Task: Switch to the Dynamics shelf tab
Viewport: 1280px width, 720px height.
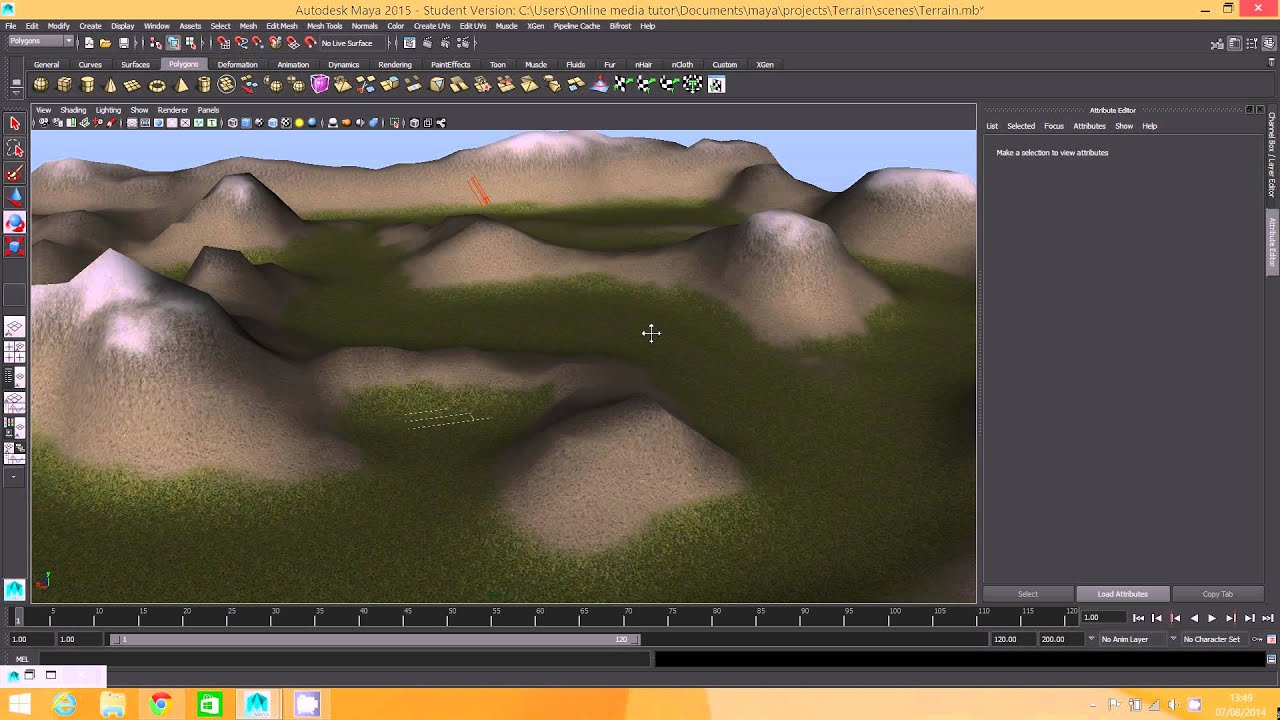Action: coord(343,65)
